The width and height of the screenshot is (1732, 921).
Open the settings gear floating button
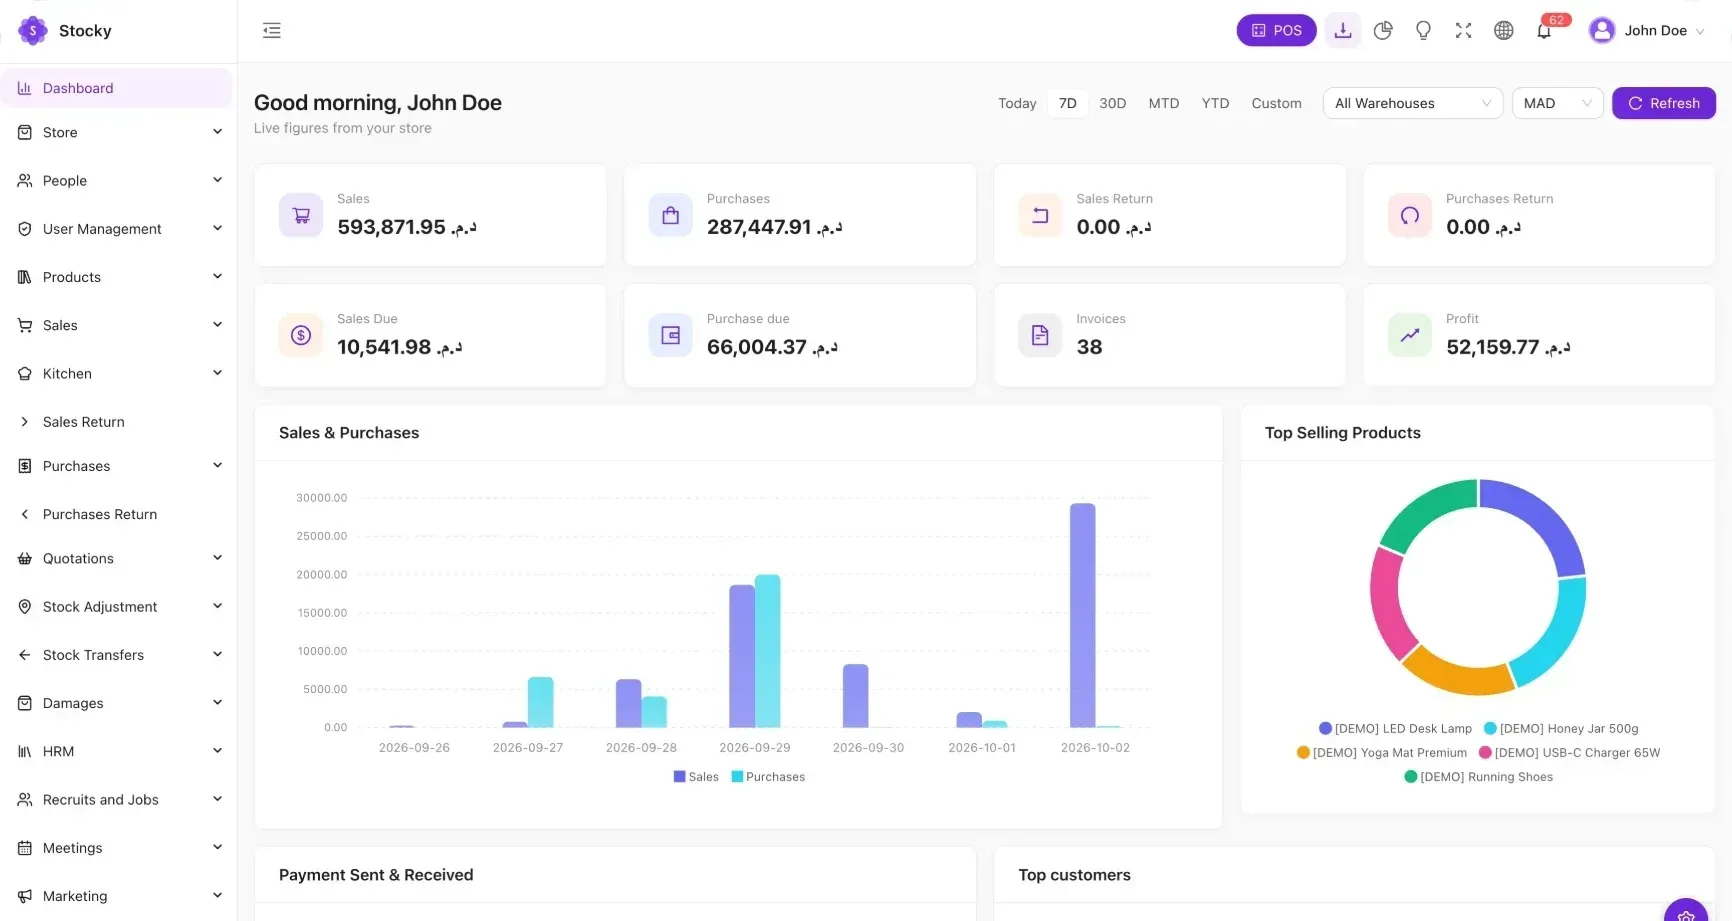(x=1686, y=912)
